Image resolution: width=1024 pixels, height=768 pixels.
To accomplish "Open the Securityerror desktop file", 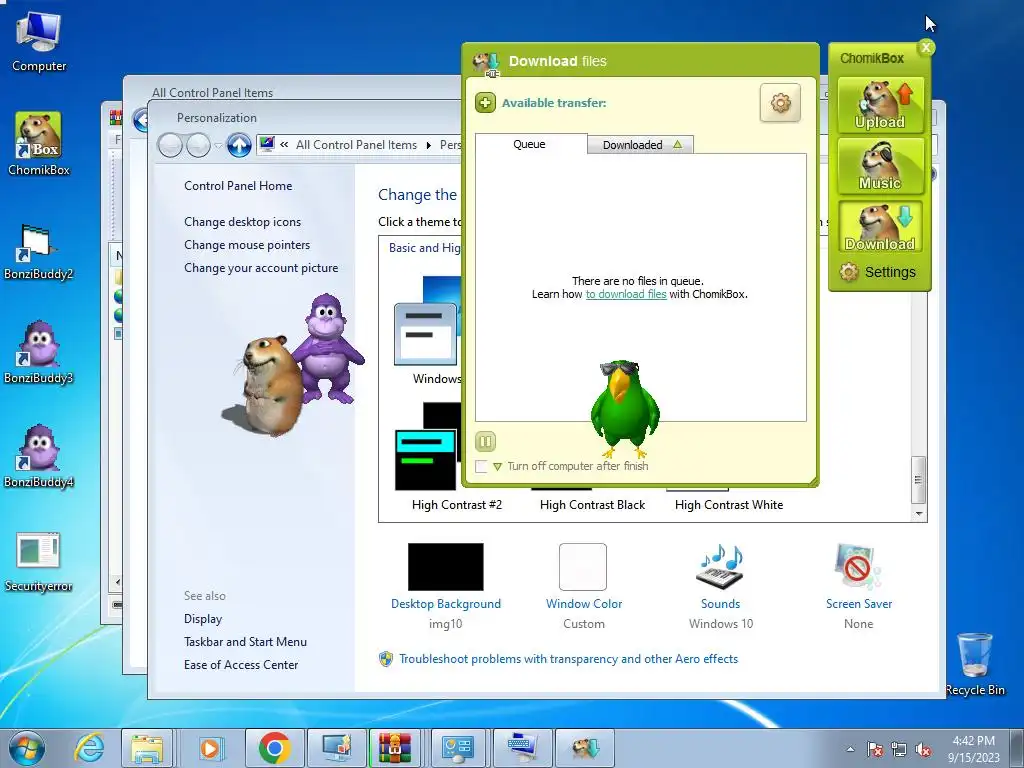I will tap(39, 562).
